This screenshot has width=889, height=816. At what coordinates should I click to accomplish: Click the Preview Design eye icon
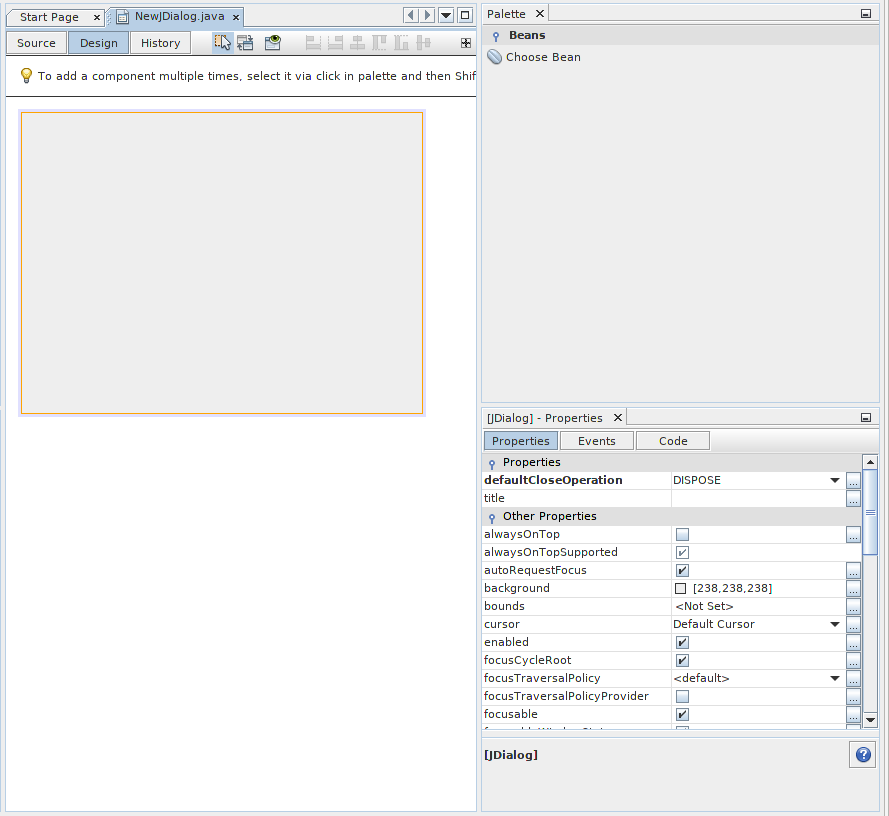(273, 43)
